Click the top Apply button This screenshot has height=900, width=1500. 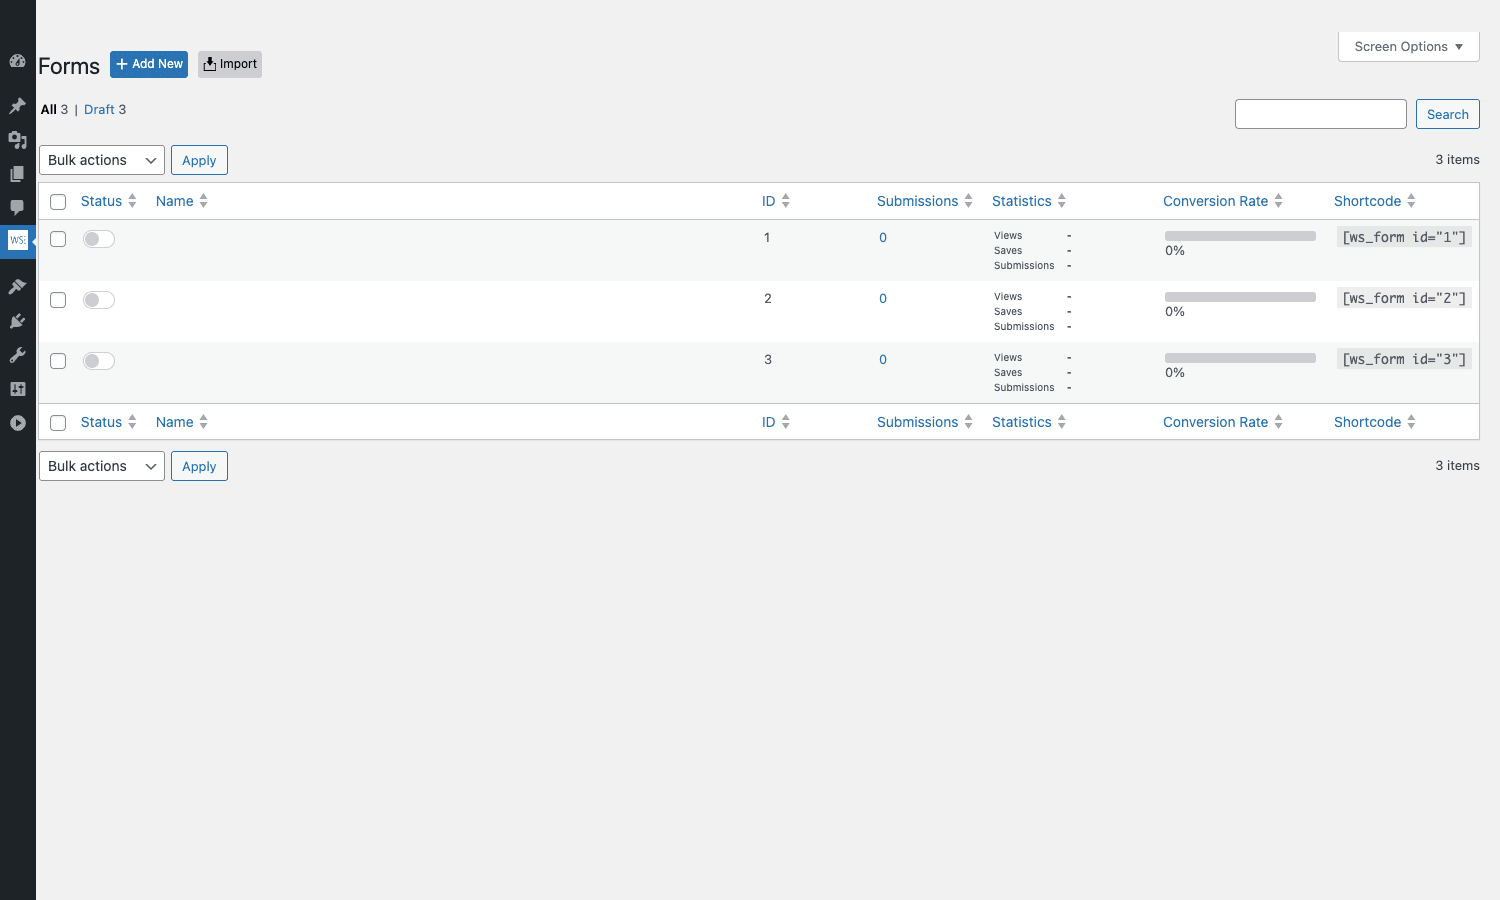(199, 160)
